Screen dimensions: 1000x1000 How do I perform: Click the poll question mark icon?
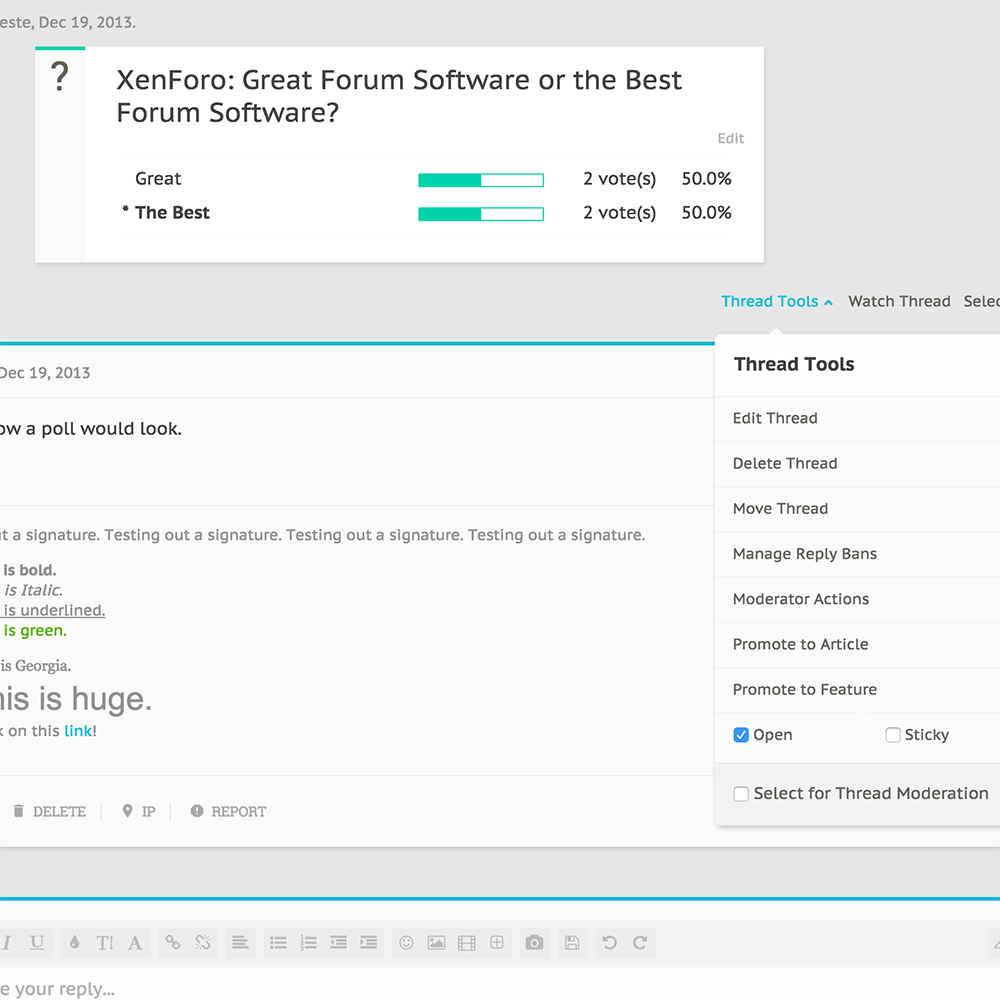pos(60,77)
